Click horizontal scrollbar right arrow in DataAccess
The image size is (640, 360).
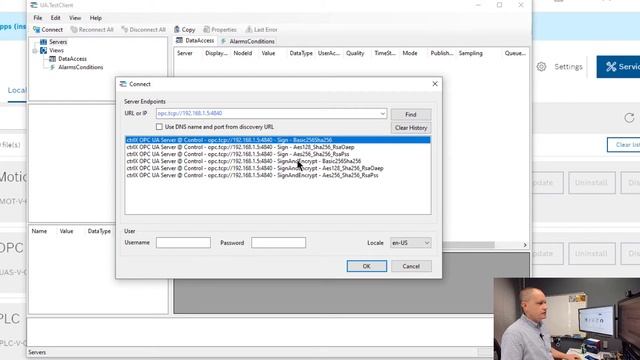point(525,245)
